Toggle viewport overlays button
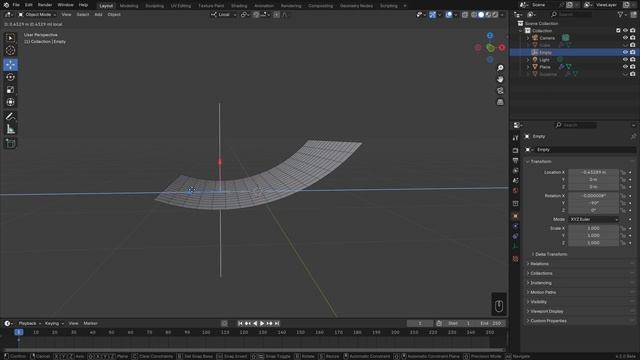Screen dimensions: 640x360 (x=449, y=15)
